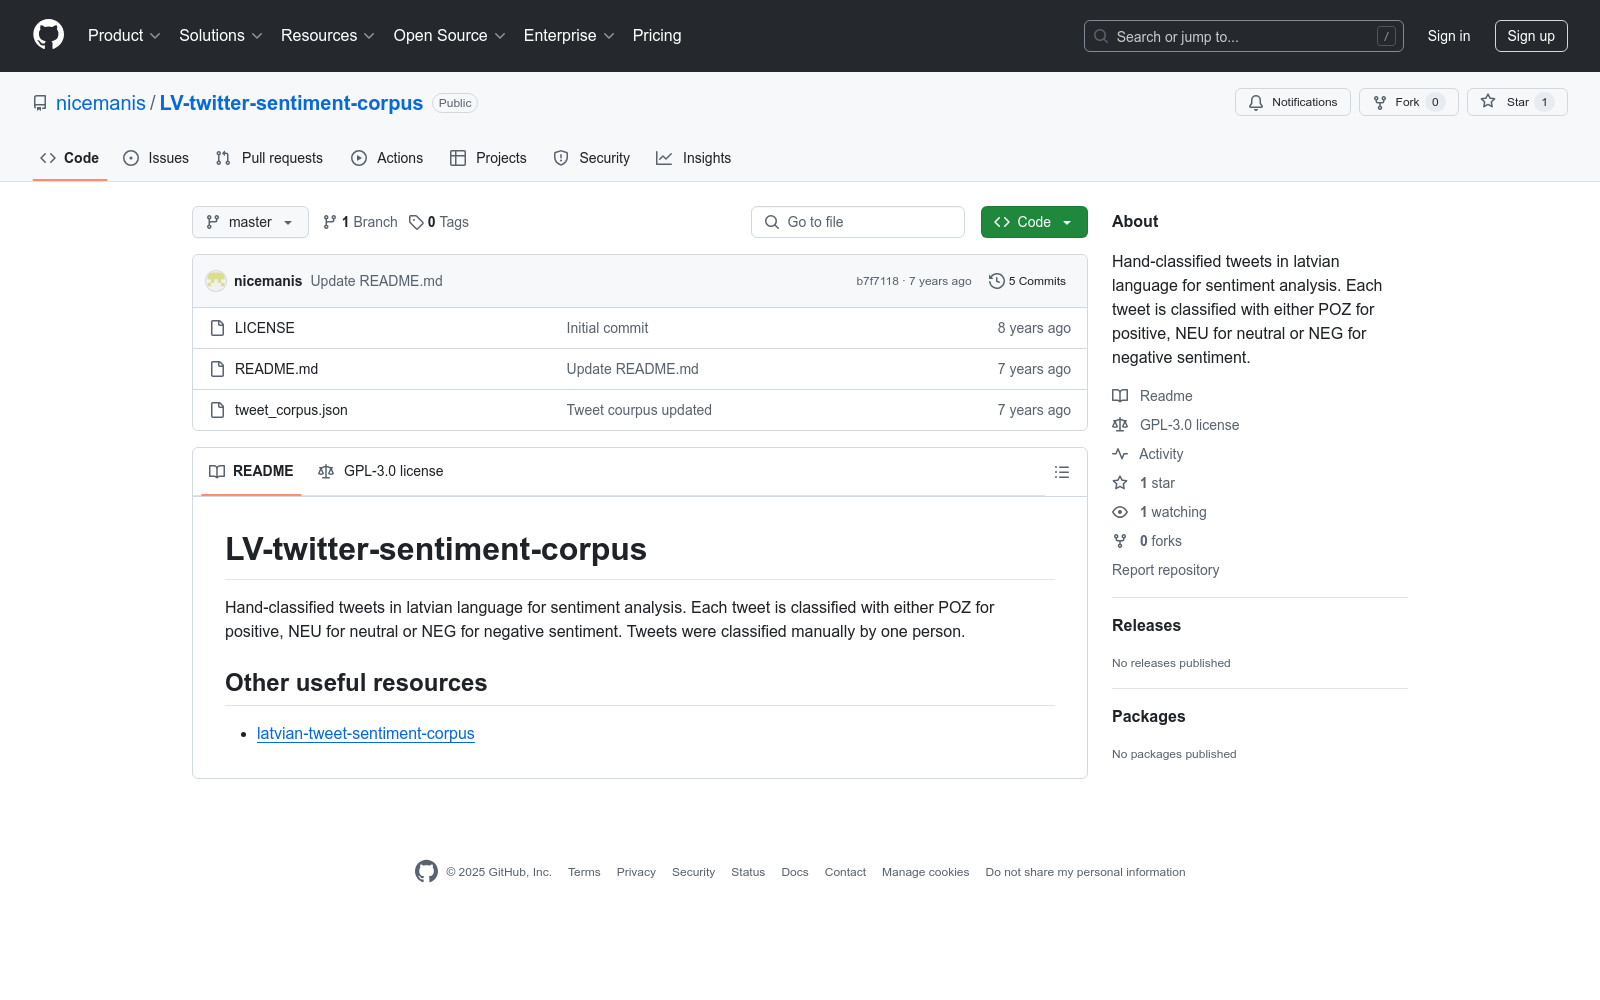1600x1000 pixels.
Task: Expand the Product menu
Action: pyautogui.click(x=124, y=36)
